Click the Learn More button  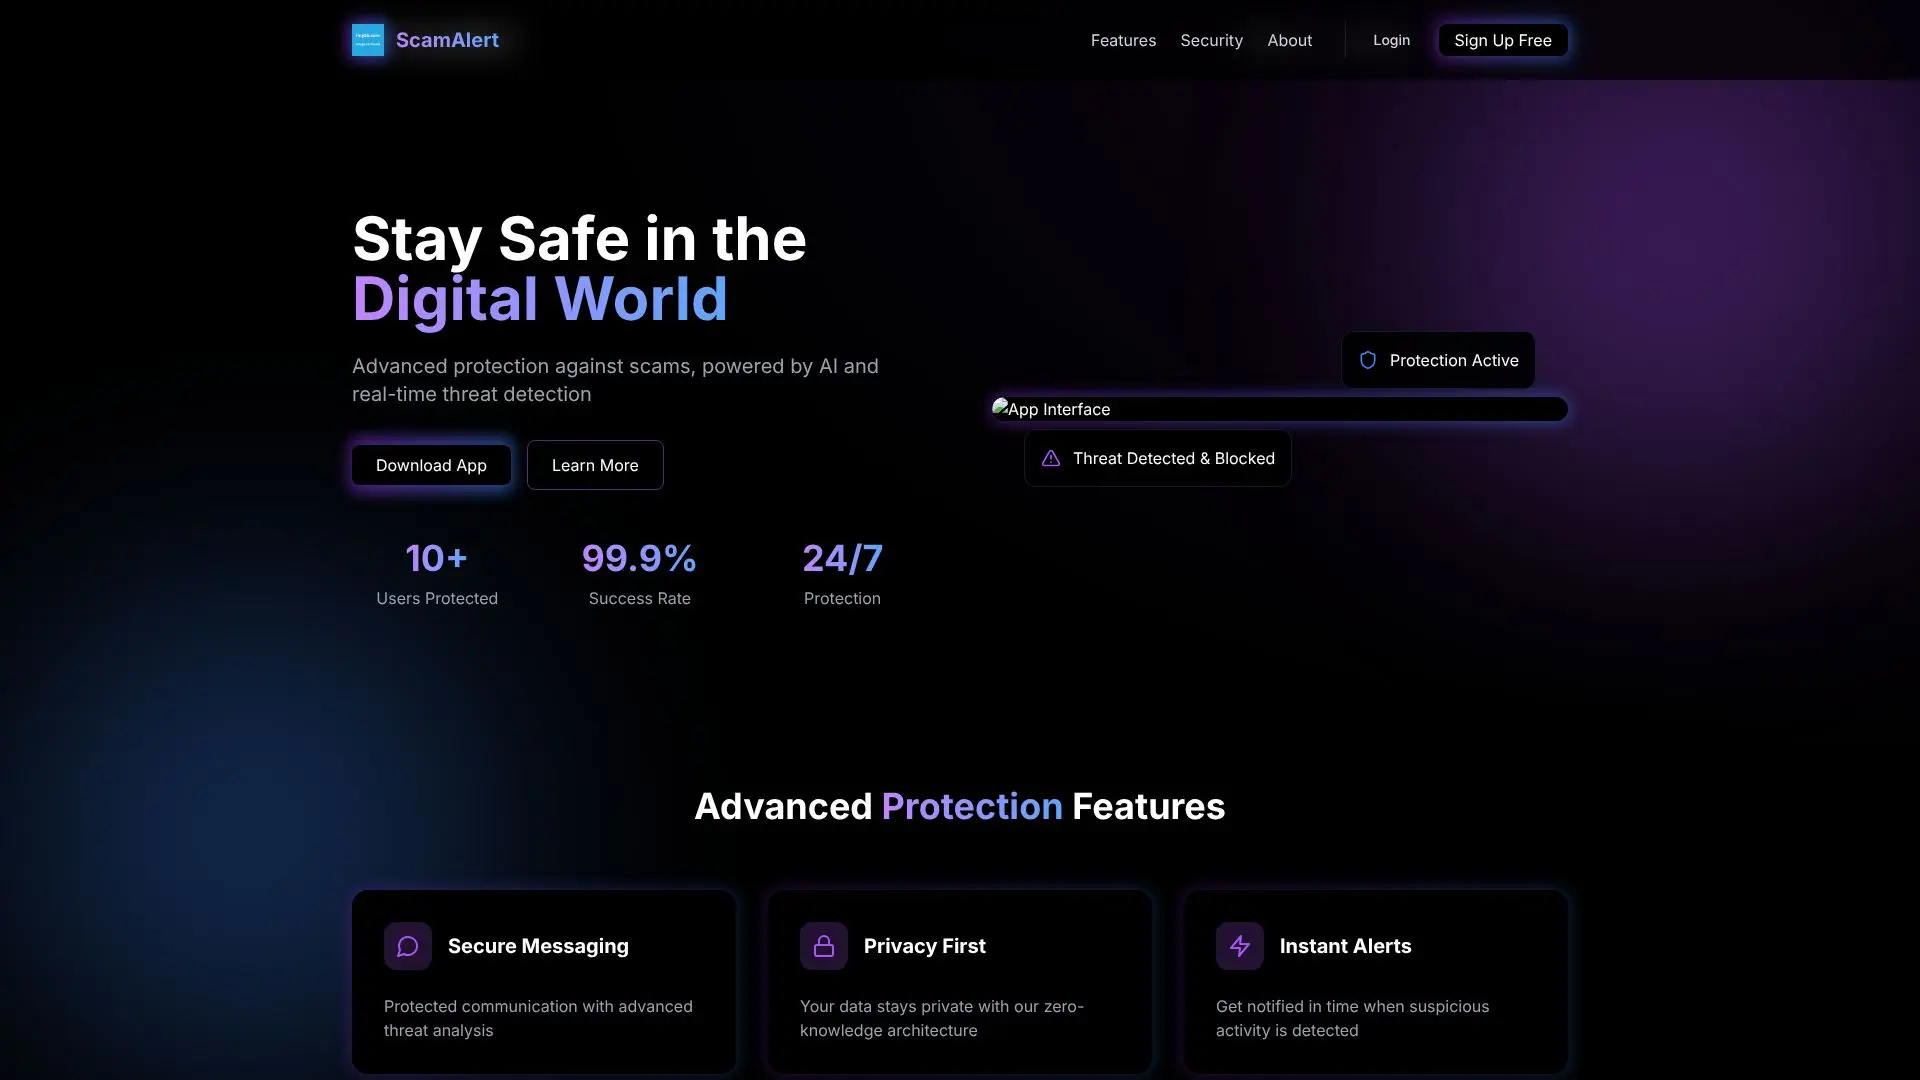coord(595,465)
